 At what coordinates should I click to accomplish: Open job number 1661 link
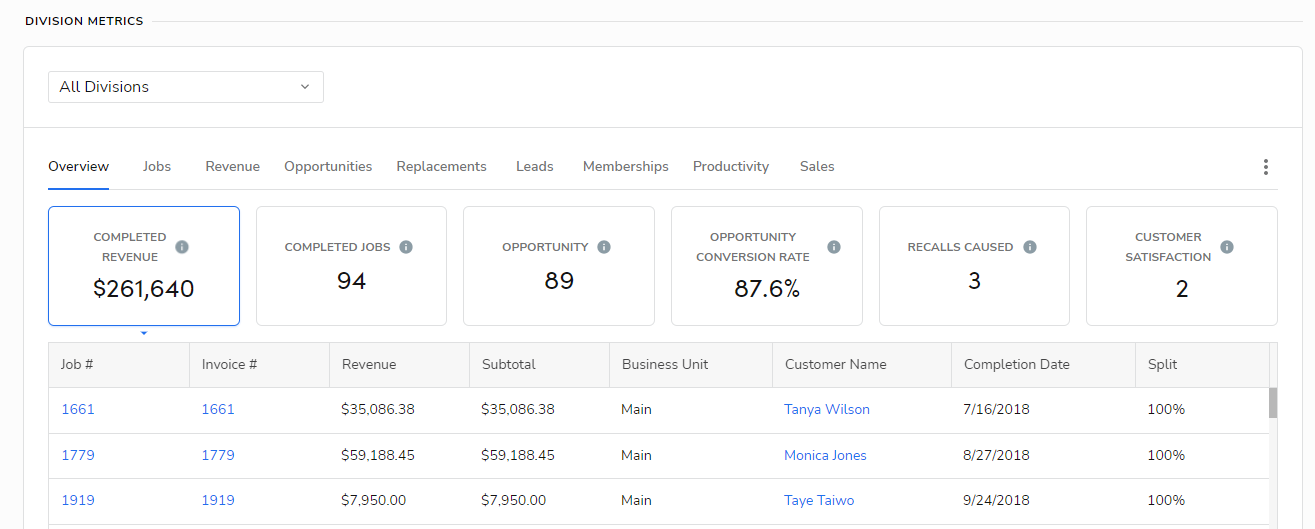click(x=78, y=409)
